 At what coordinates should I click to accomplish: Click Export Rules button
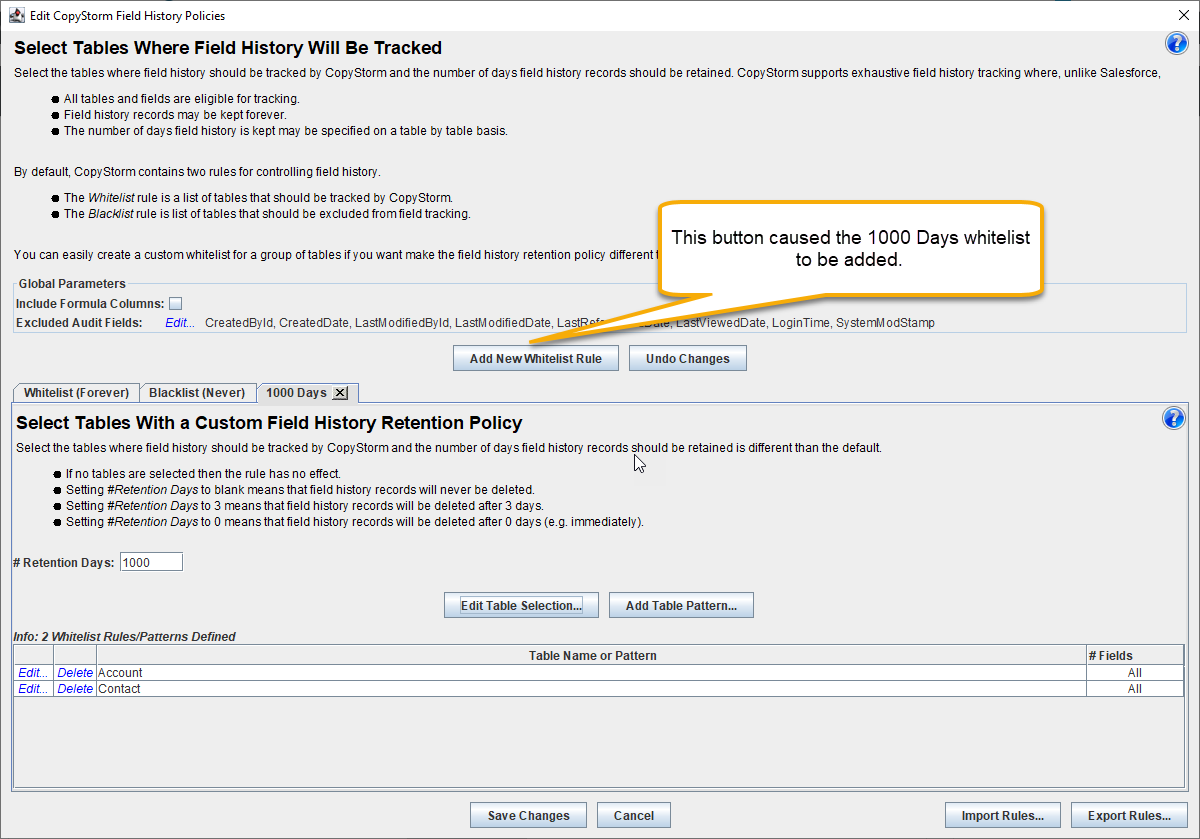[1129, 815]
